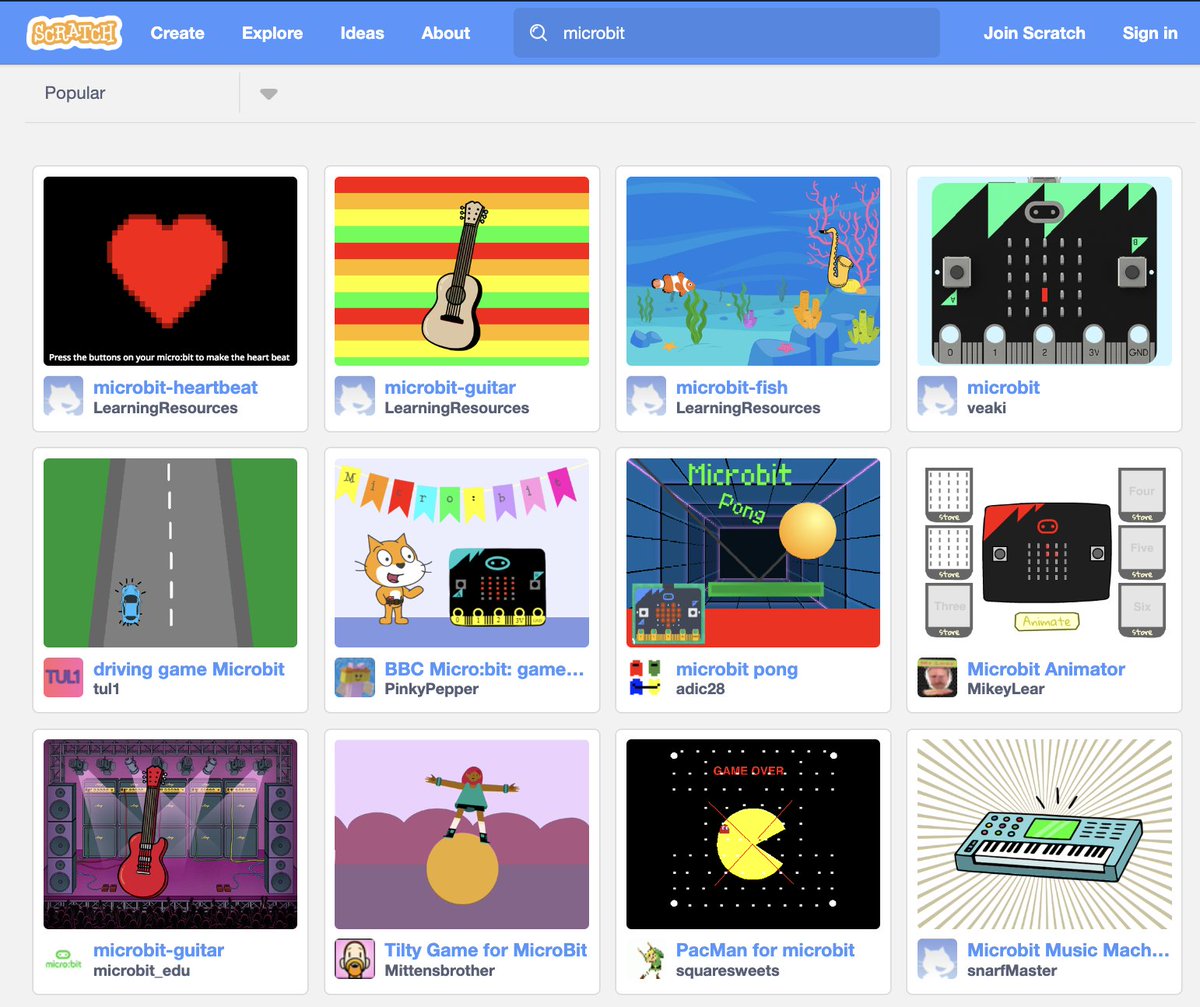This screenshot has height=1007, width=1200.
Task: Click LearningResources under microbit-heartbeat
Action: [x=165, y=408]
